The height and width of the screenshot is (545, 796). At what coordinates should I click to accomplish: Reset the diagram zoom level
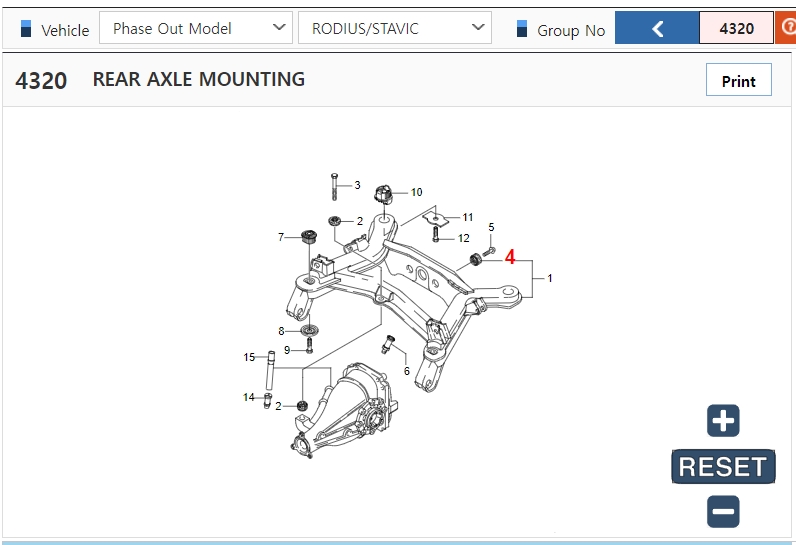pos(723,466)
